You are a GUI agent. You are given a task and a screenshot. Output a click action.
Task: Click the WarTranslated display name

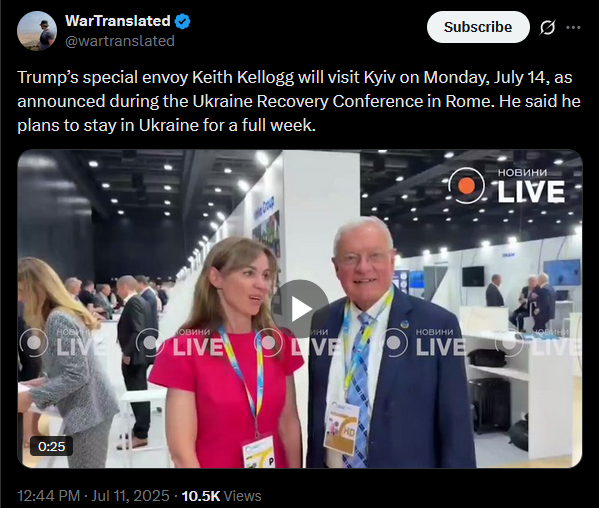(118, 21)
